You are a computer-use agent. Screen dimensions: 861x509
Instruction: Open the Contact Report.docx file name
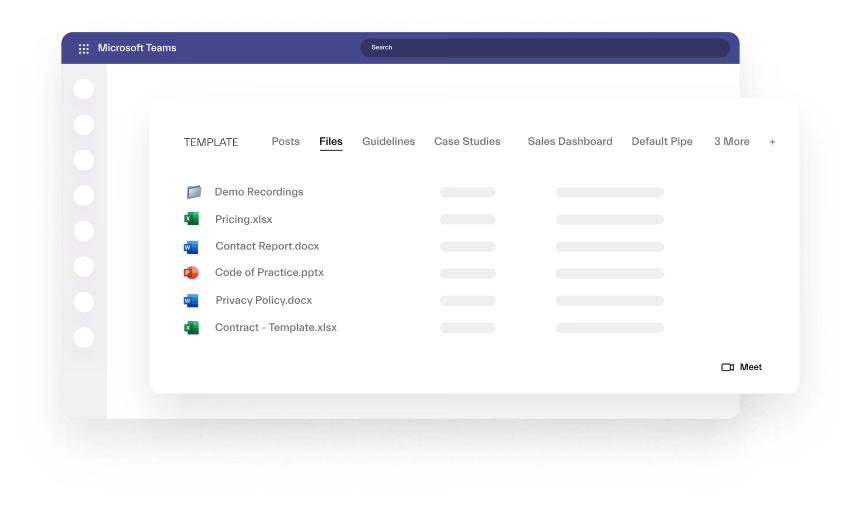coord(267,246)
